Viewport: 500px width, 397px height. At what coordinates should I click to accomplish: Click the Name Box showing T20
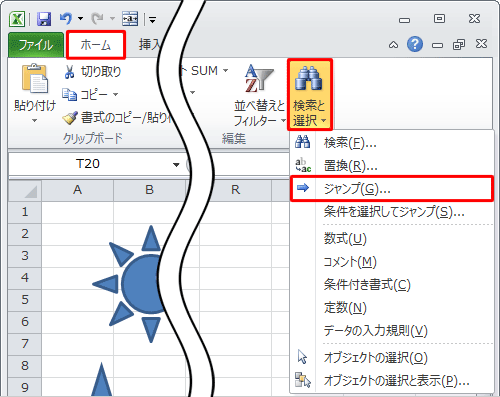[88, 164]
